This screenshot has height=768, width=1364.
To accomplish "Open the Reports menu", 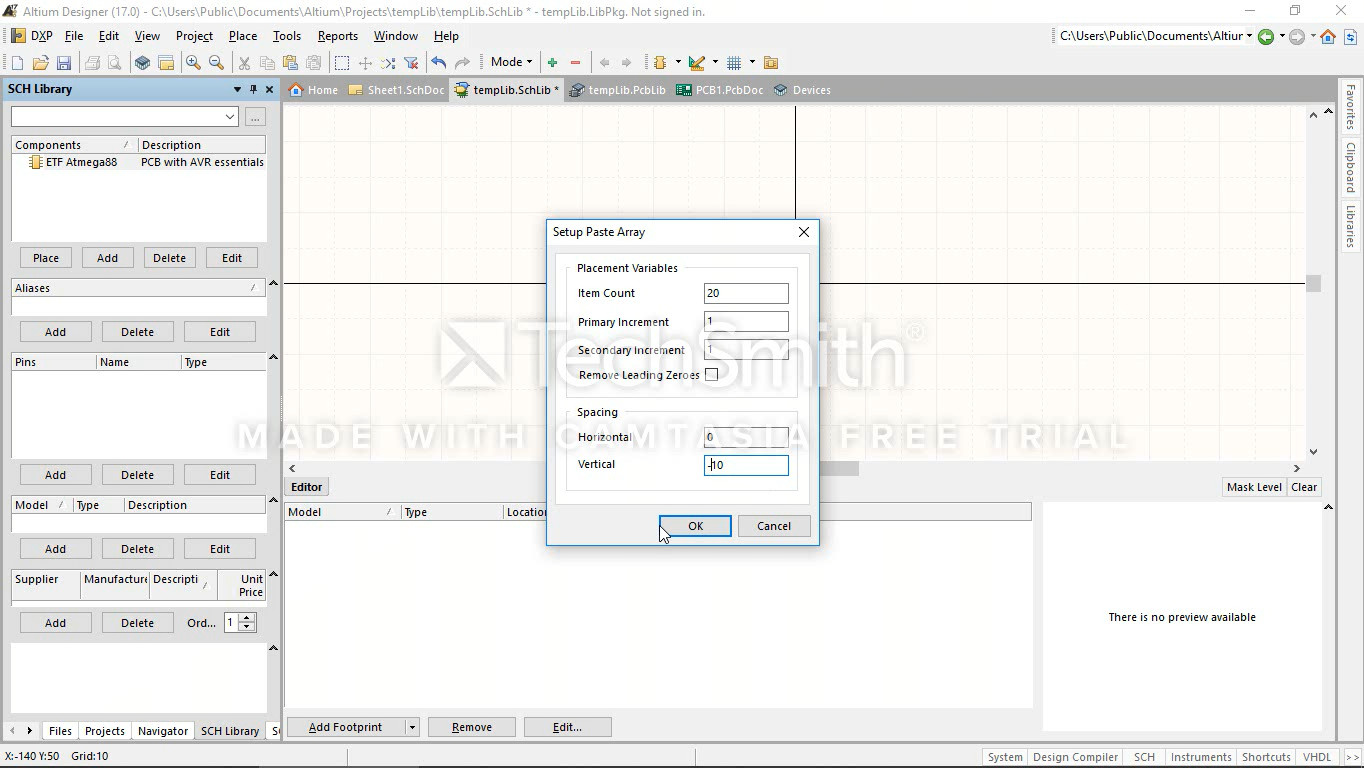I will (337, 36).
